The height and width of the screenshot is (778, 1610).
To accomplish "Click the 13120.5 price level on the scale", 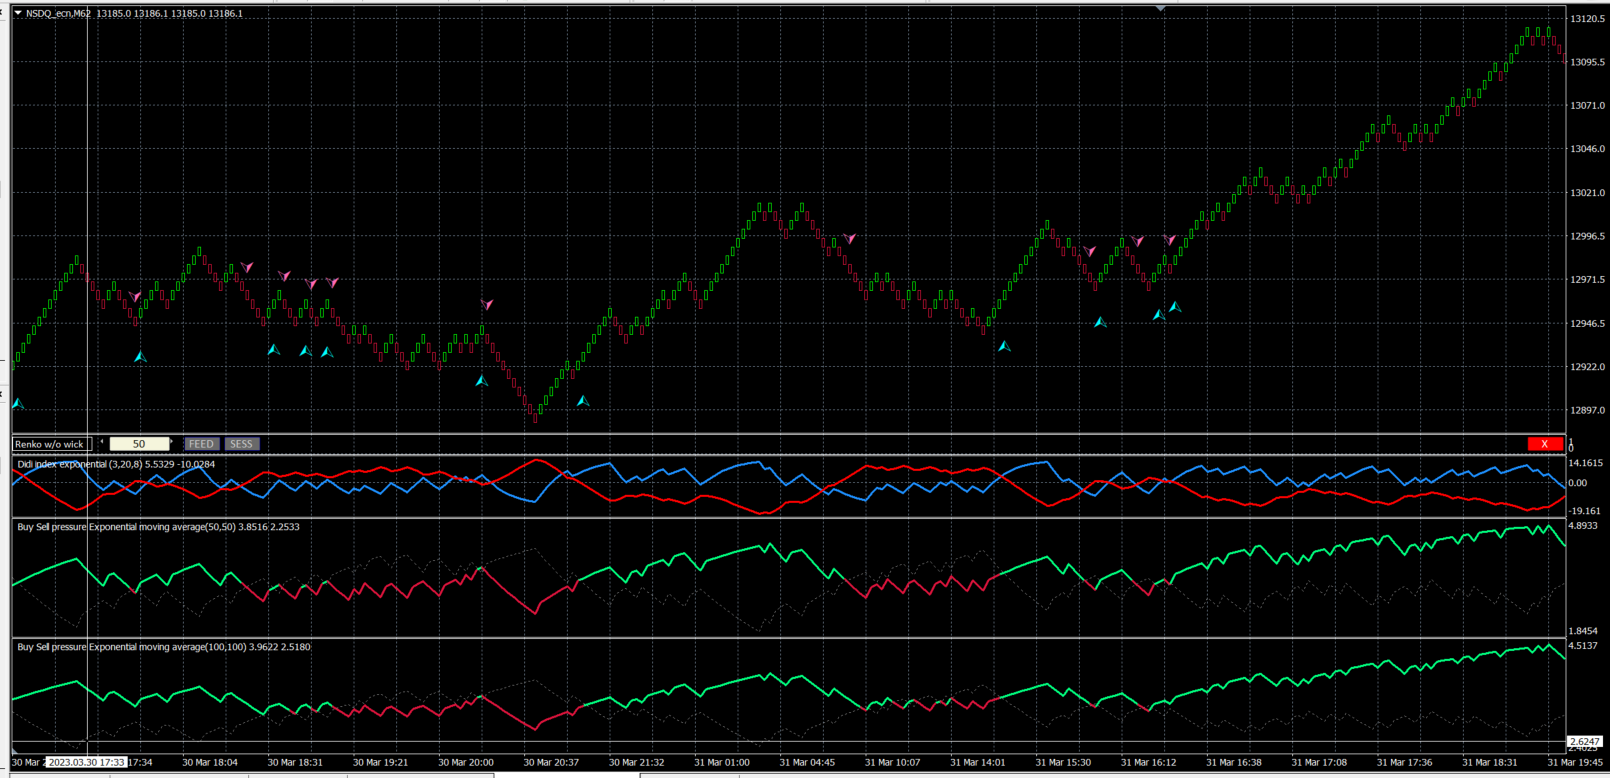I will click(1587, 19).
